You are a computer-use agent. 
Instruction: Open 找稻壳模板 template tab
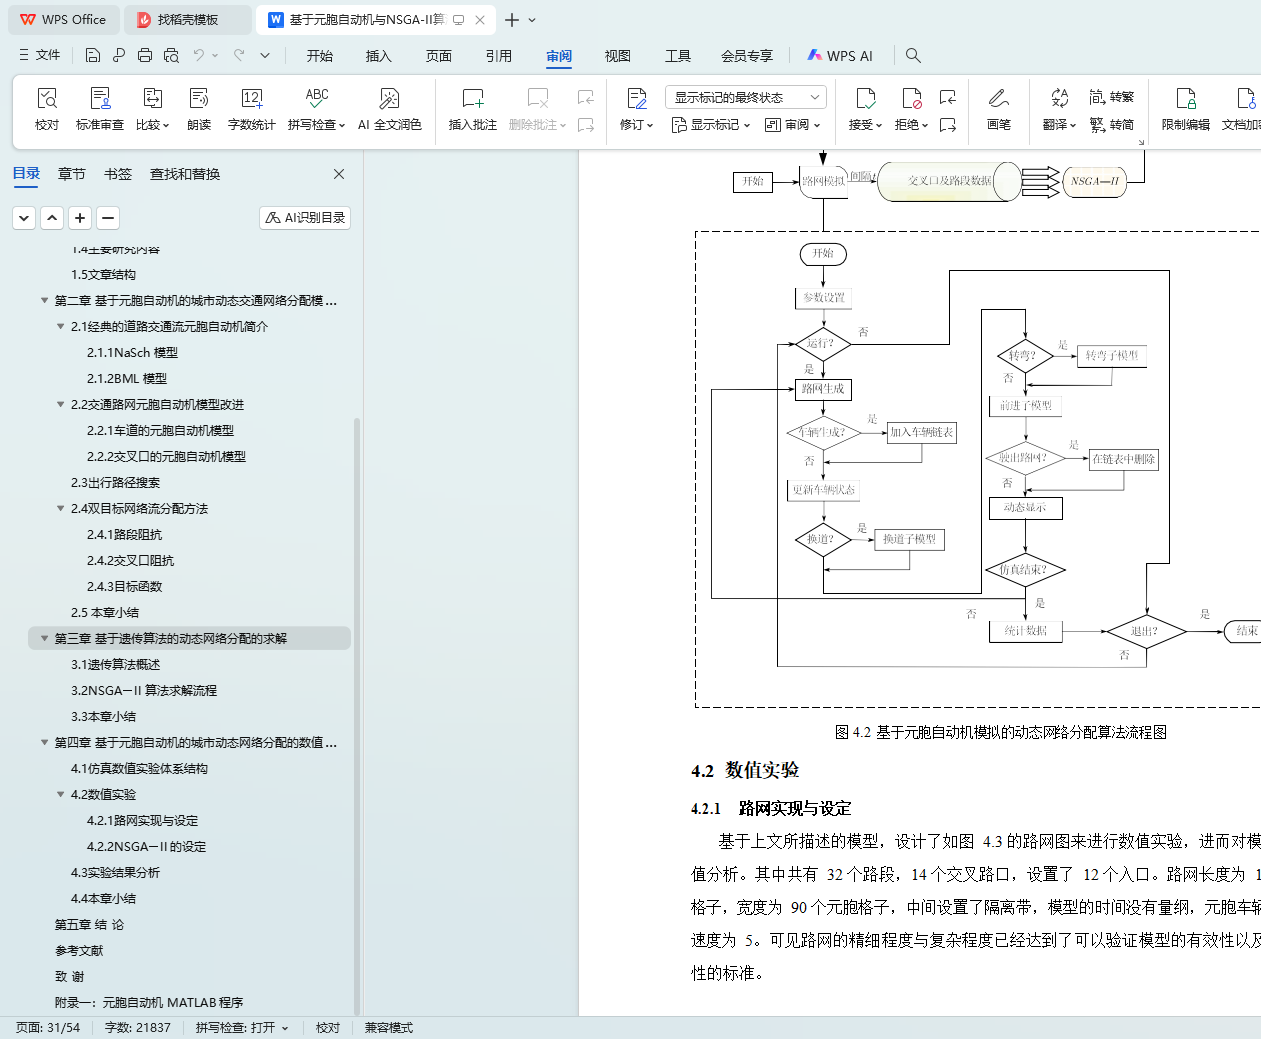click(188, 20)
